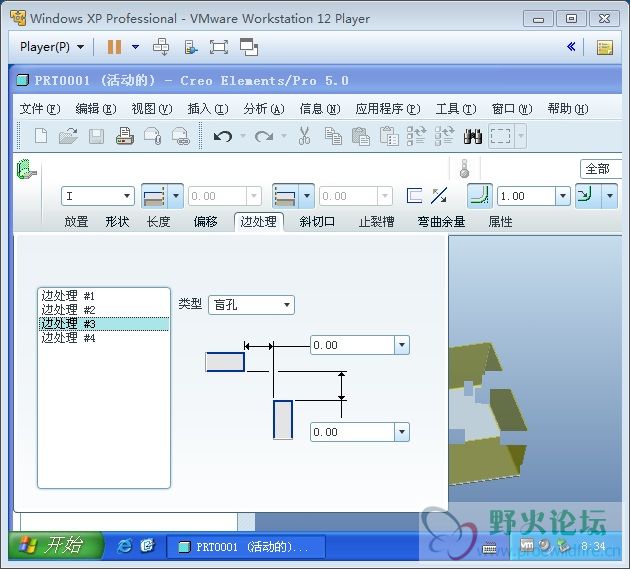Image resolution: width=630 pixels, height=569 pixels.
Task: Click the Regenerate model icon
Action: pyautogui.click(x=416, y=136)
